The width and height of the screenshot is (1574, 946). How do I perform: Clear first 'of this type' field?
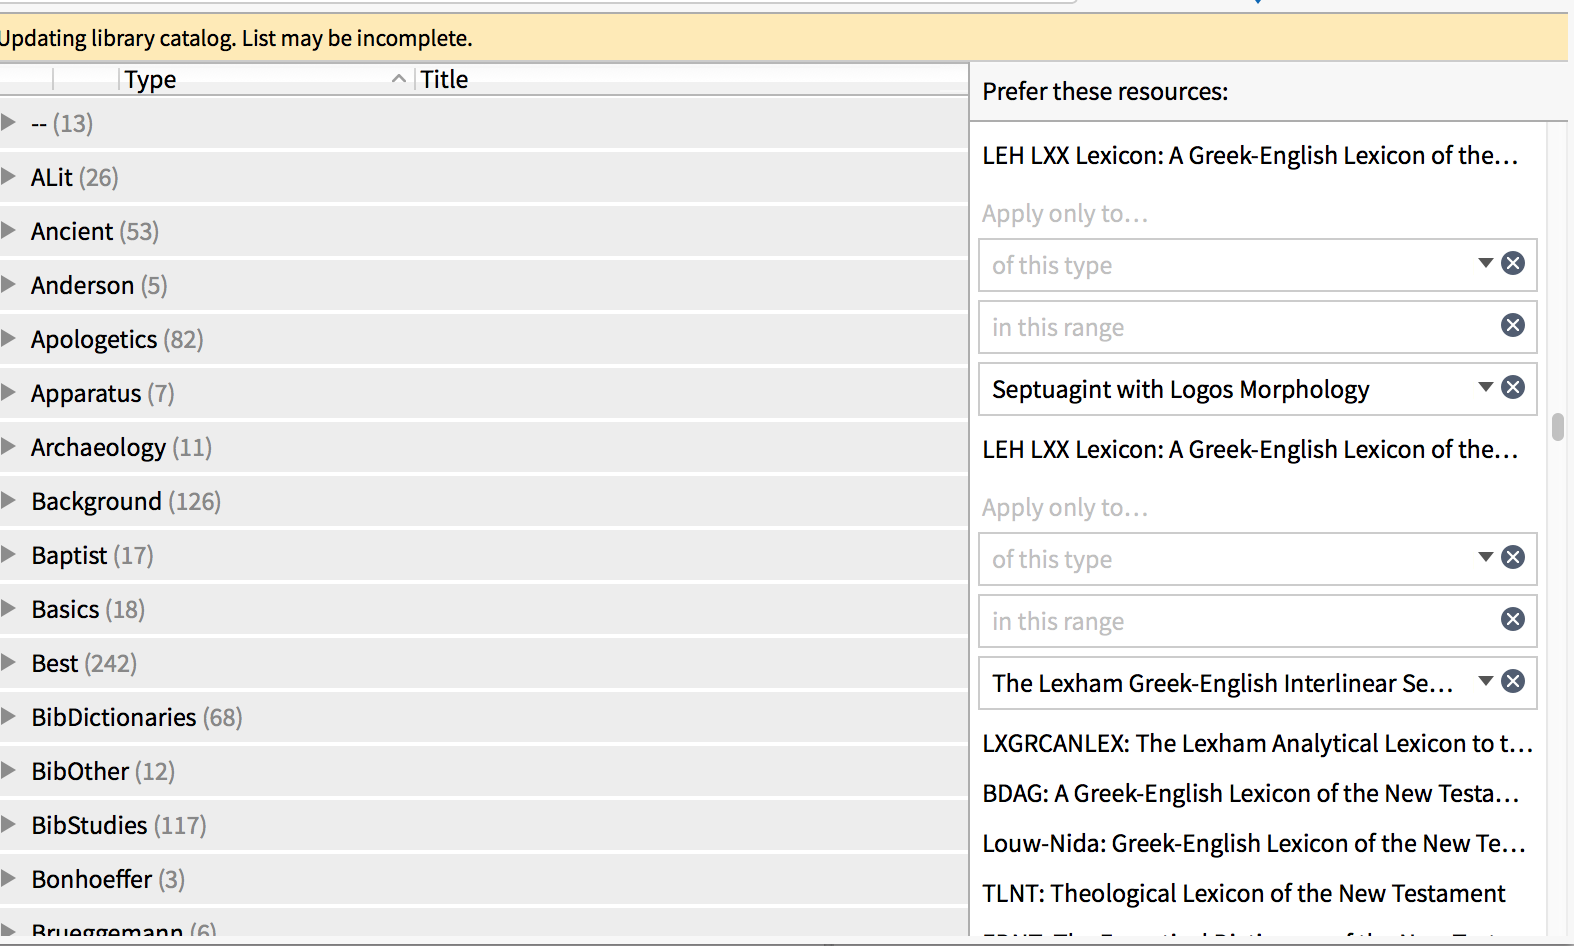click(1513, 263)
